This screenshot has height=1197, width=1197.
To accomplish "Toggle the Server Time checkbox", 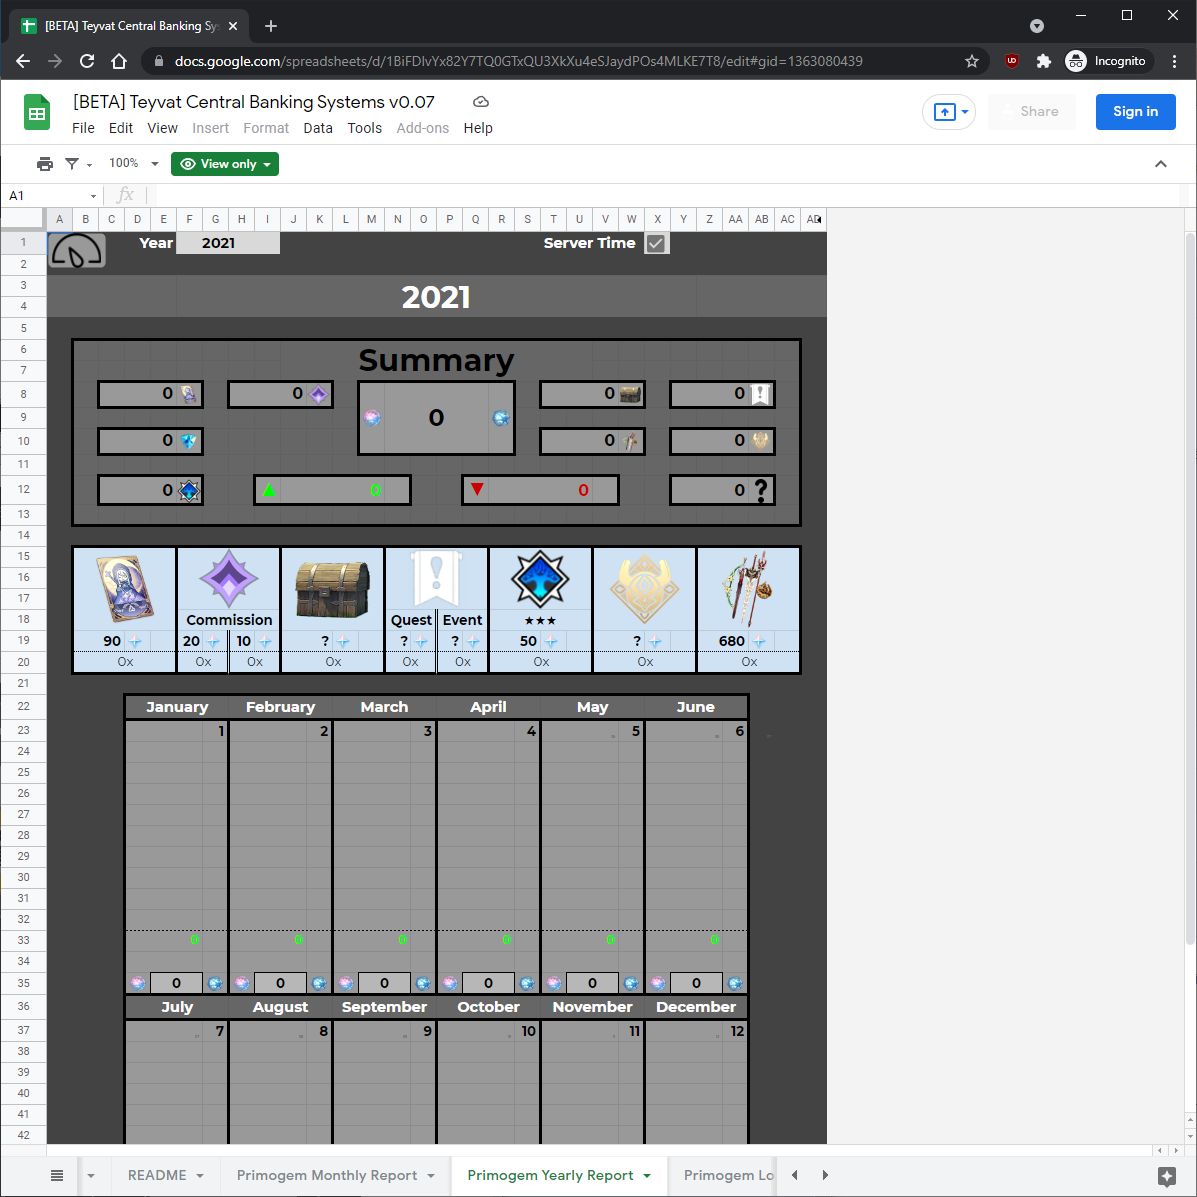I will (656, 244).
